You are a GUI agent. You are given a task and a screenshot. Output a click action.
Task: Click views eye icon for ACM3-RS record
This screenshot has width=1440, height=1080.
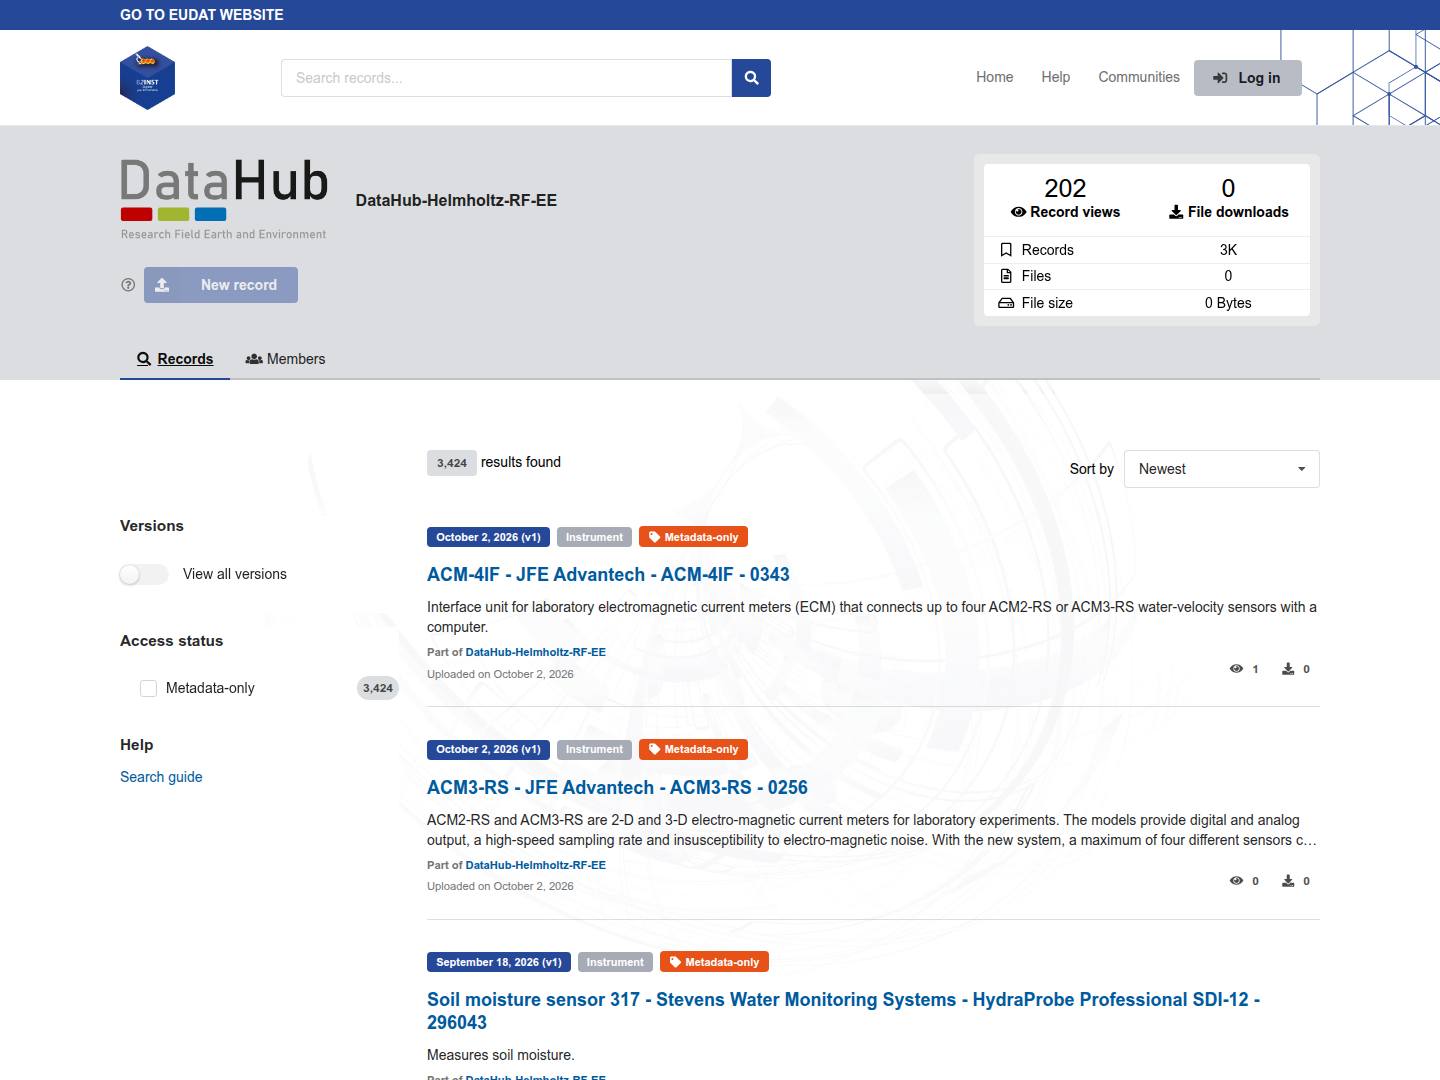(x=1236, y=881)
